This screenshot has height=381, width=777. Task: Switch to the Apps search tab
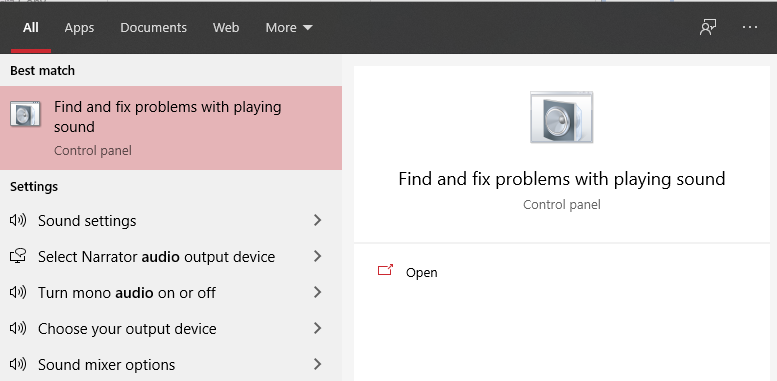click(79, 28)
